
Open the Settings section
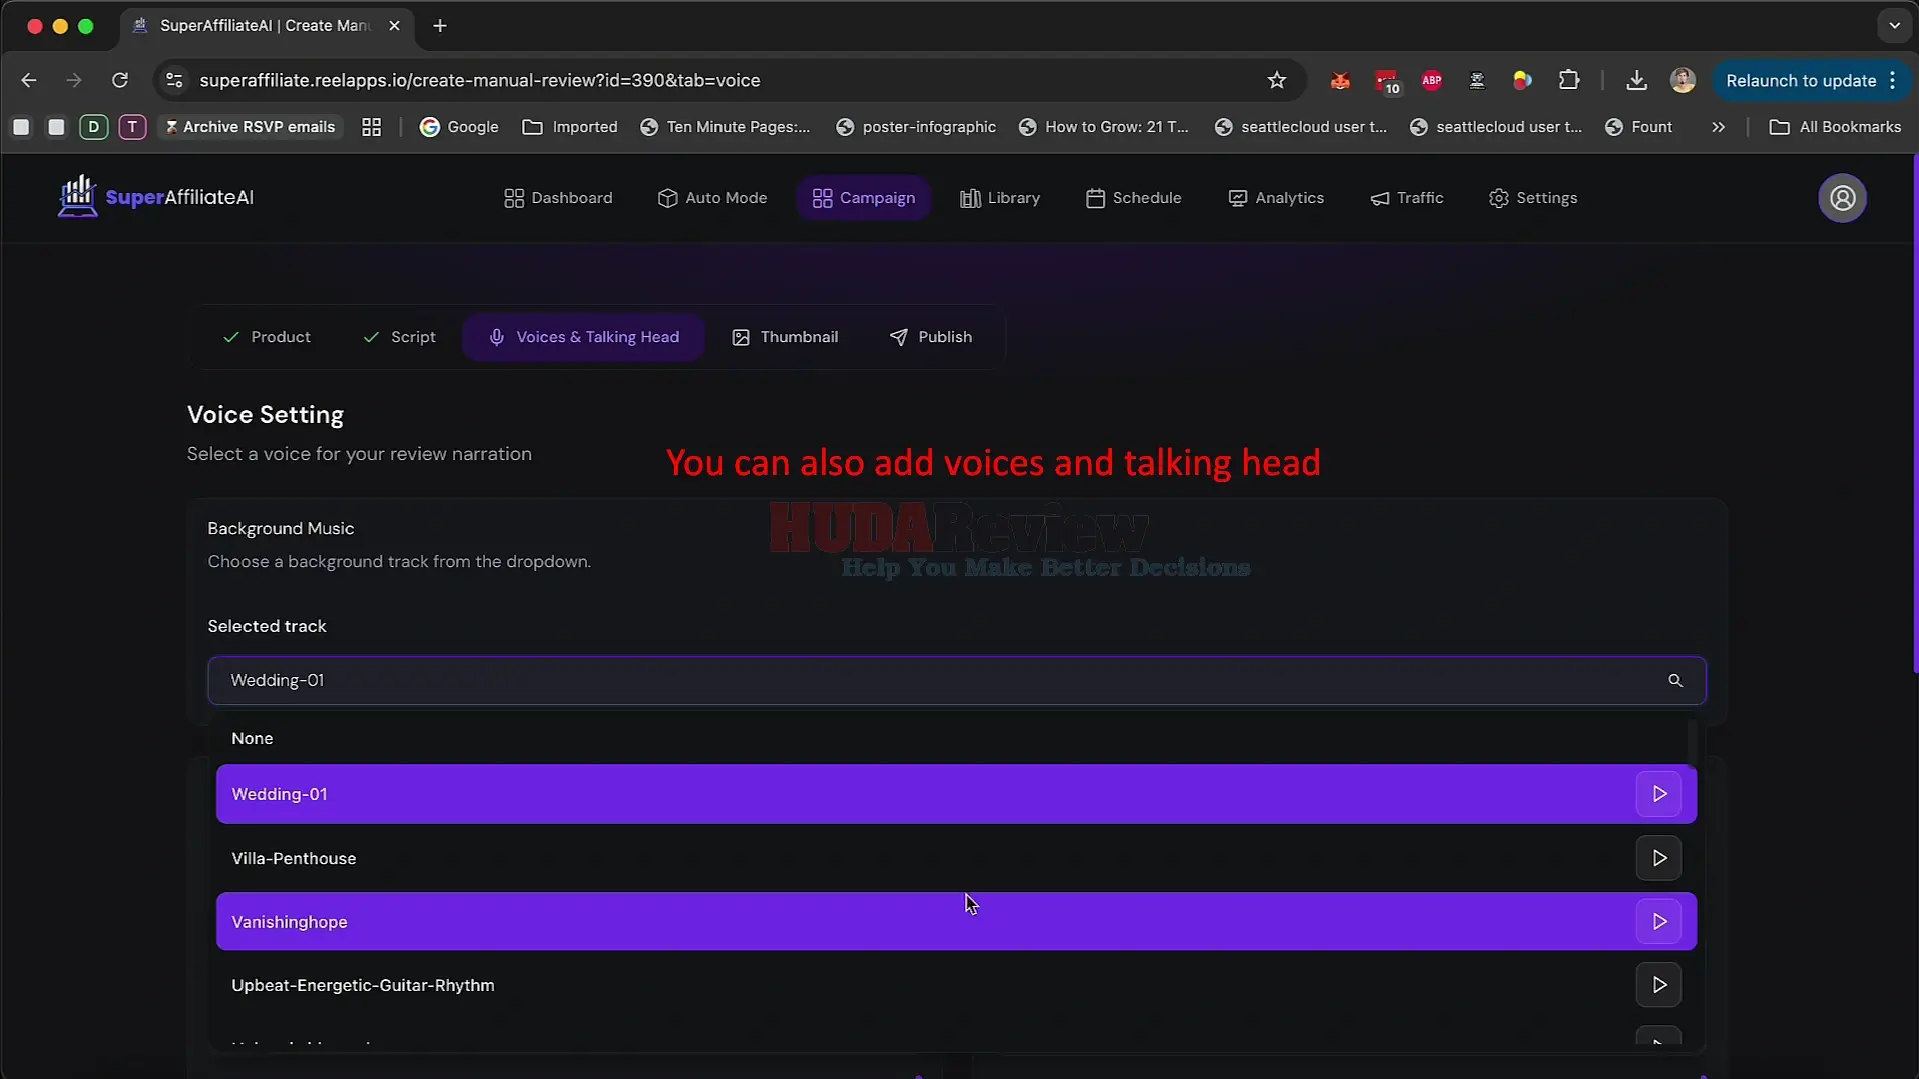(x=1533, y=198)
